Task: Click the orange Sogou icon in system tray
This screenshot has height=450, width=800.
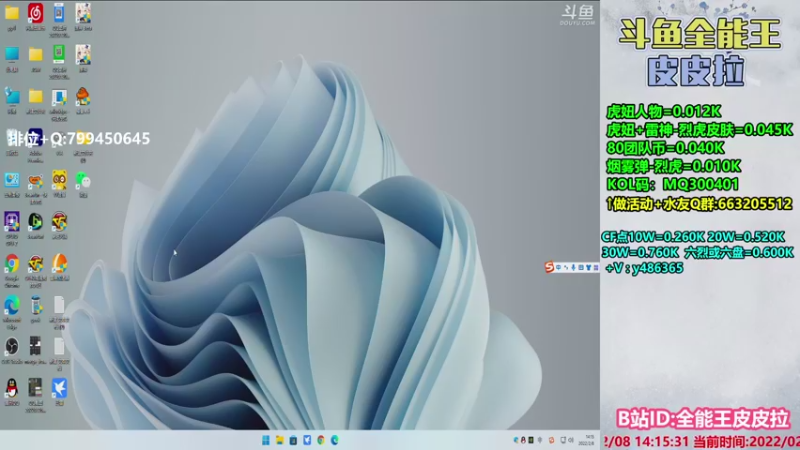Action: tap(551, 440)
